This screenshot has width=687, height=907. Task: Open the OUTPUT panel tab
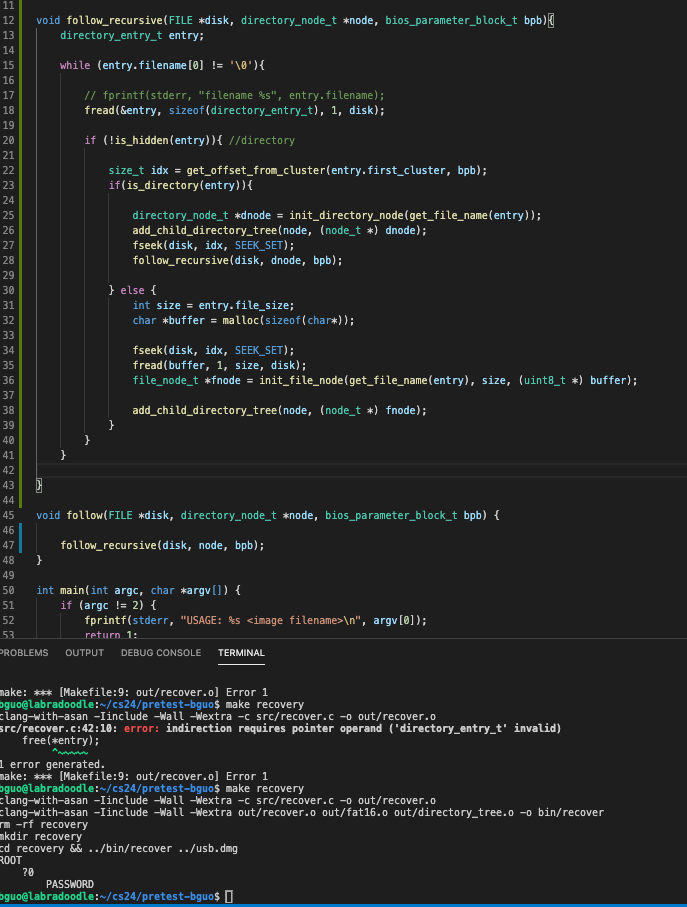[x=84, y=653]
